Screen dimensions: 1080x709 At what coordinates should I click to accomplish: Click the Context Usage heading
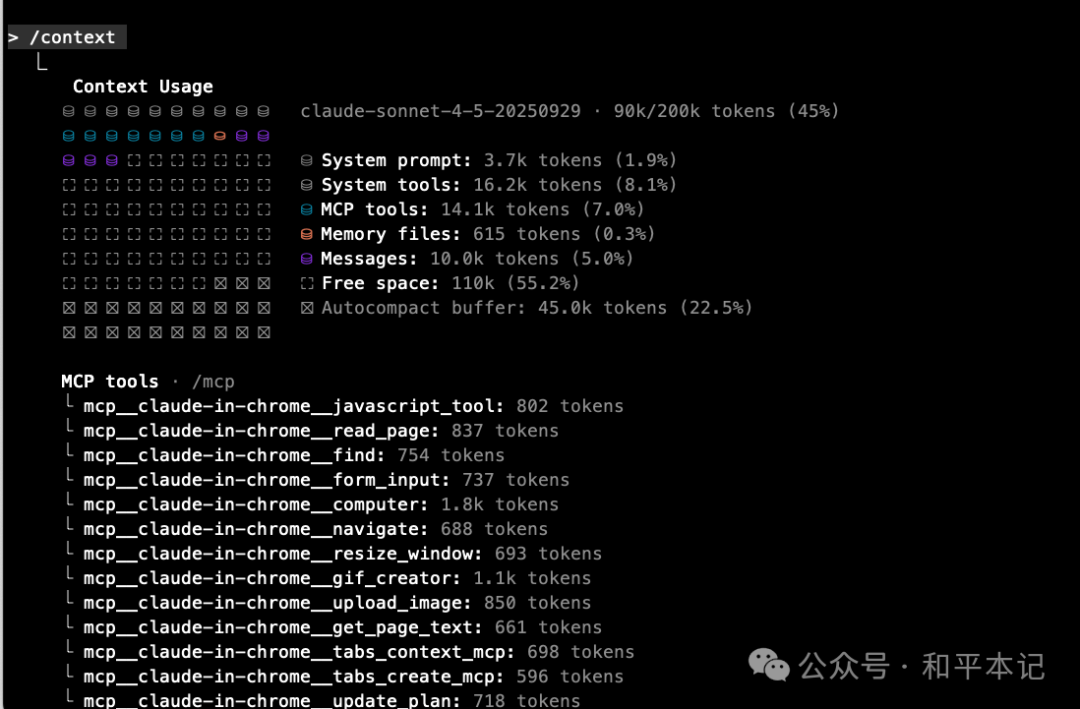click(x=143, y=87)
